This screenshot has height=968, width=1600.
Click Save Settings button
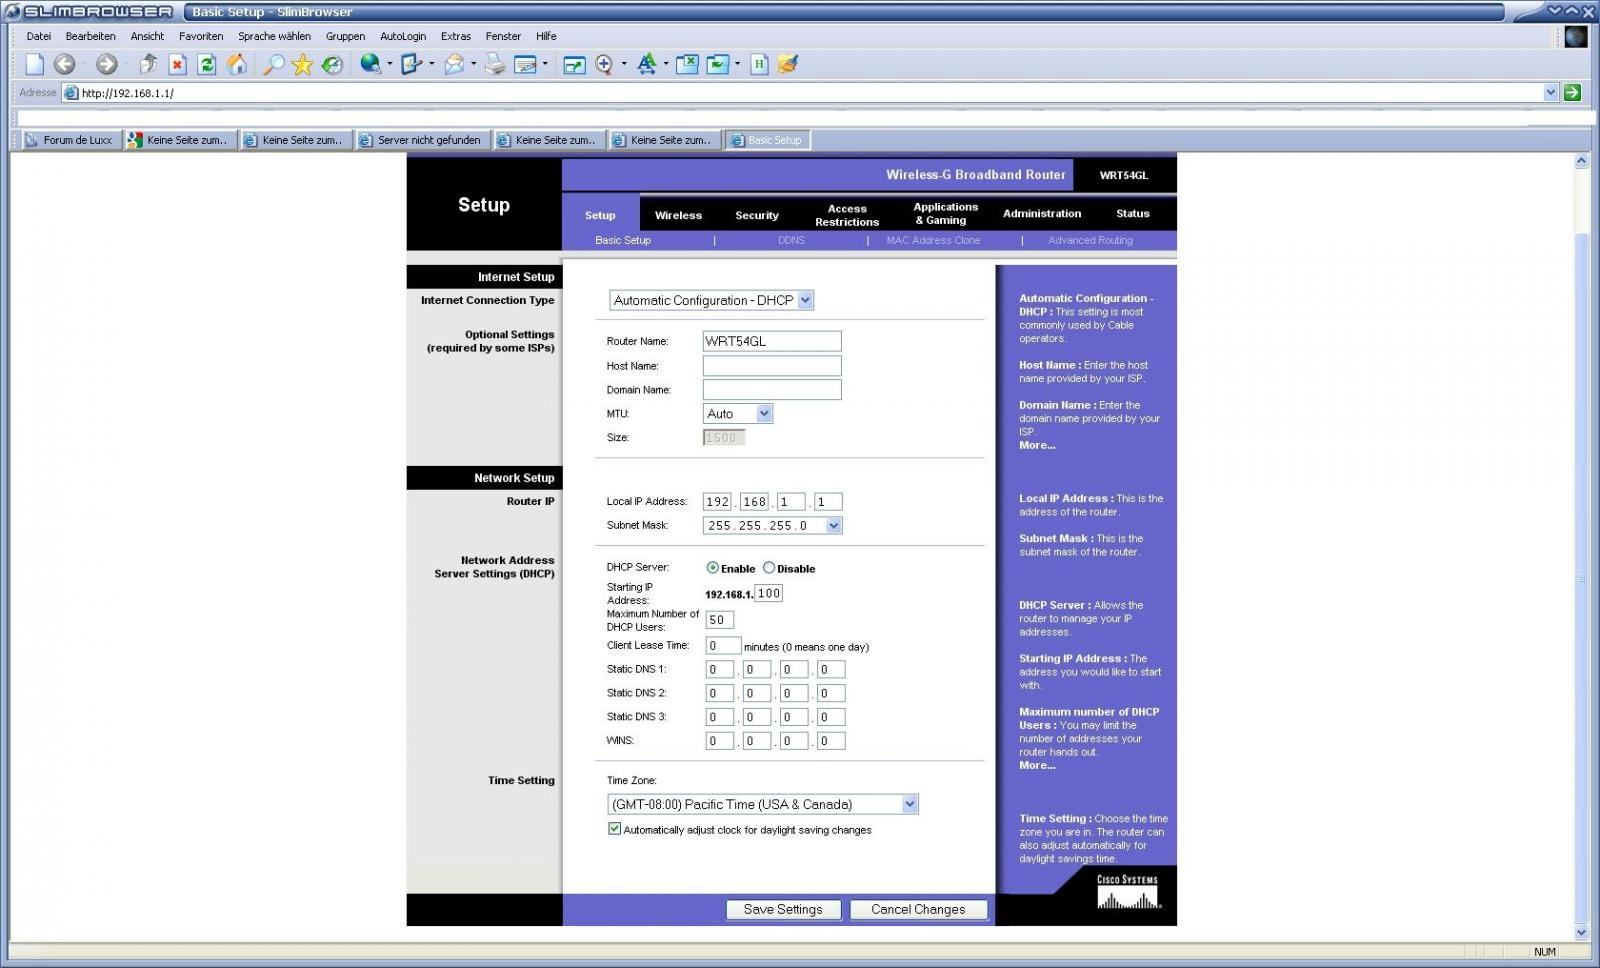click(783, 909)
